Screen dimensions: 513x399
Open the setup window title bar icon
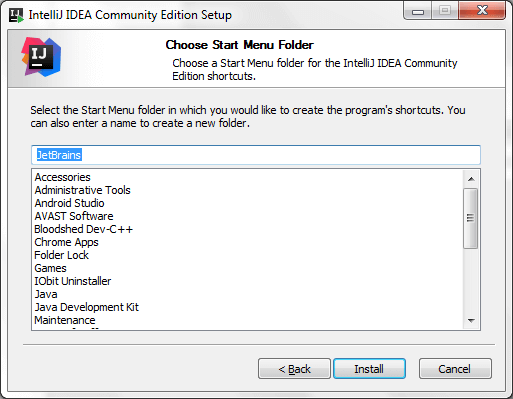(x=16, y=15)
